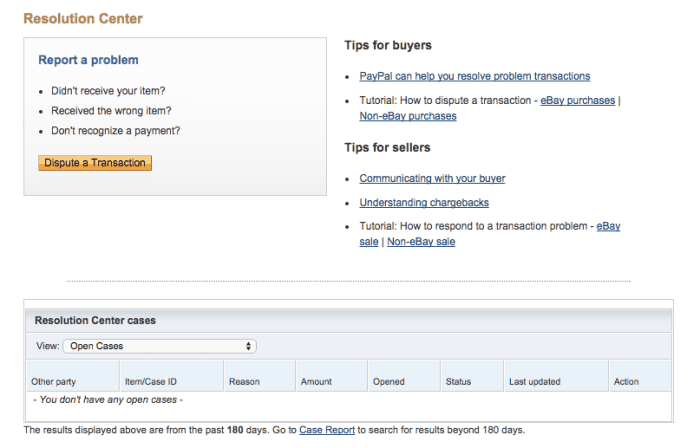Viewport: 700px width, 448px height.
Task: Follow the Non-eBay sale tutorial link
Action: tap(421, 242)
